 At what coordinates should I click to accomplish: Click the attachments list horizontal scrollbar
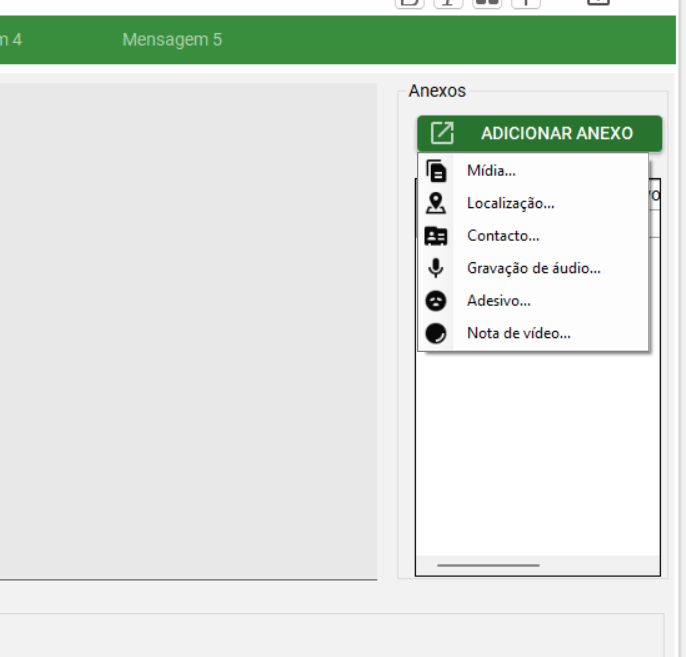click(488, 566)
